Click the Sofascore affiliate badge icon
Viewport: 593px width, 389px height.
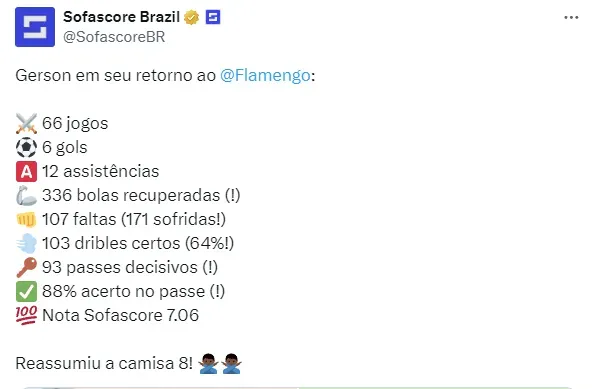[213, 17]
